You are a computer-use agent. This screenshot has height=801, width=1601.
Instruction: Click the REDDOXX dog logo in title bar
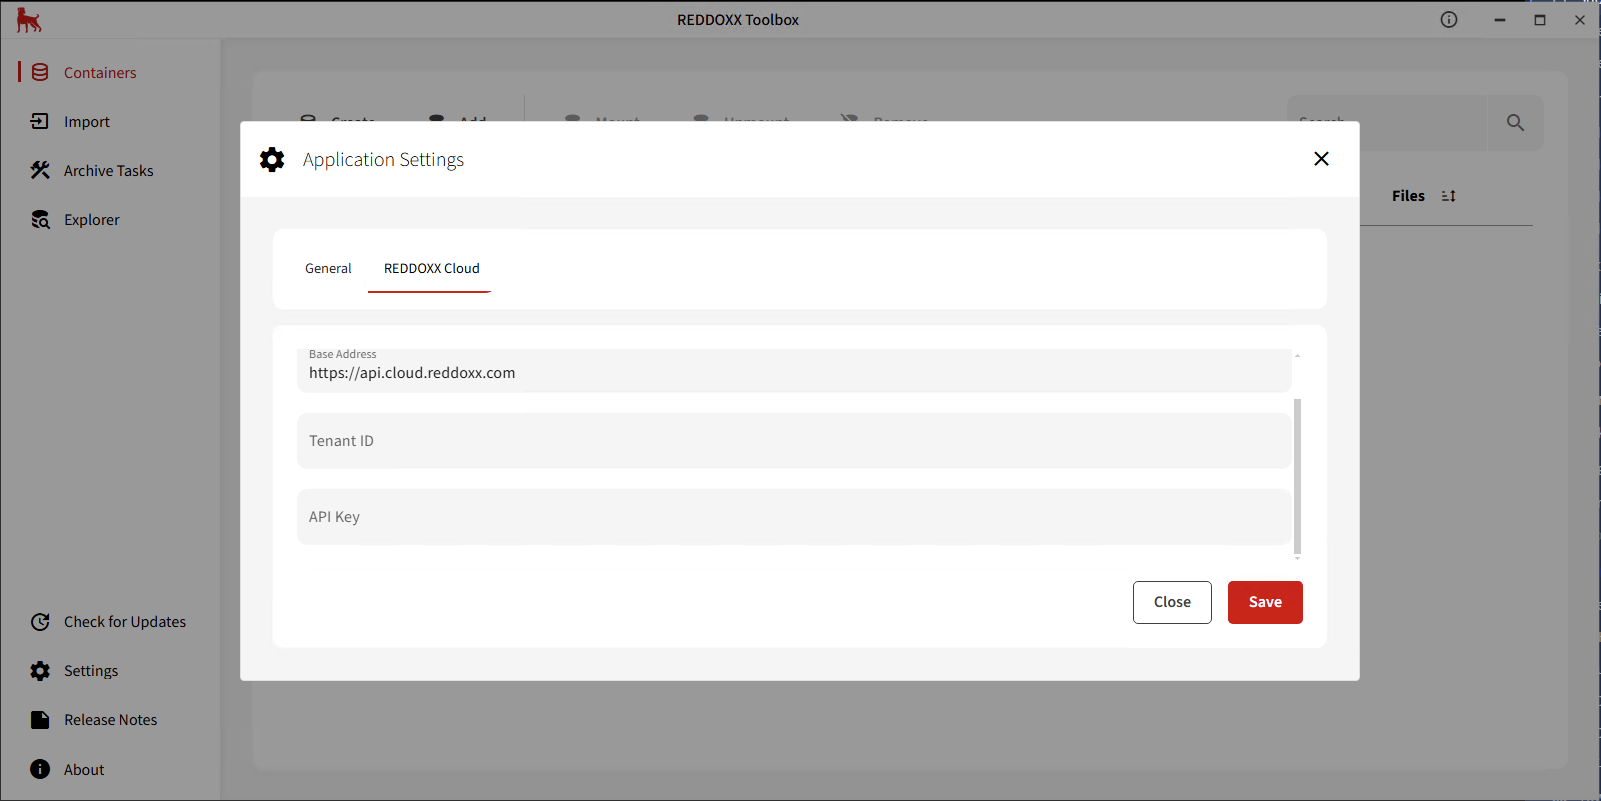(28, 20)
